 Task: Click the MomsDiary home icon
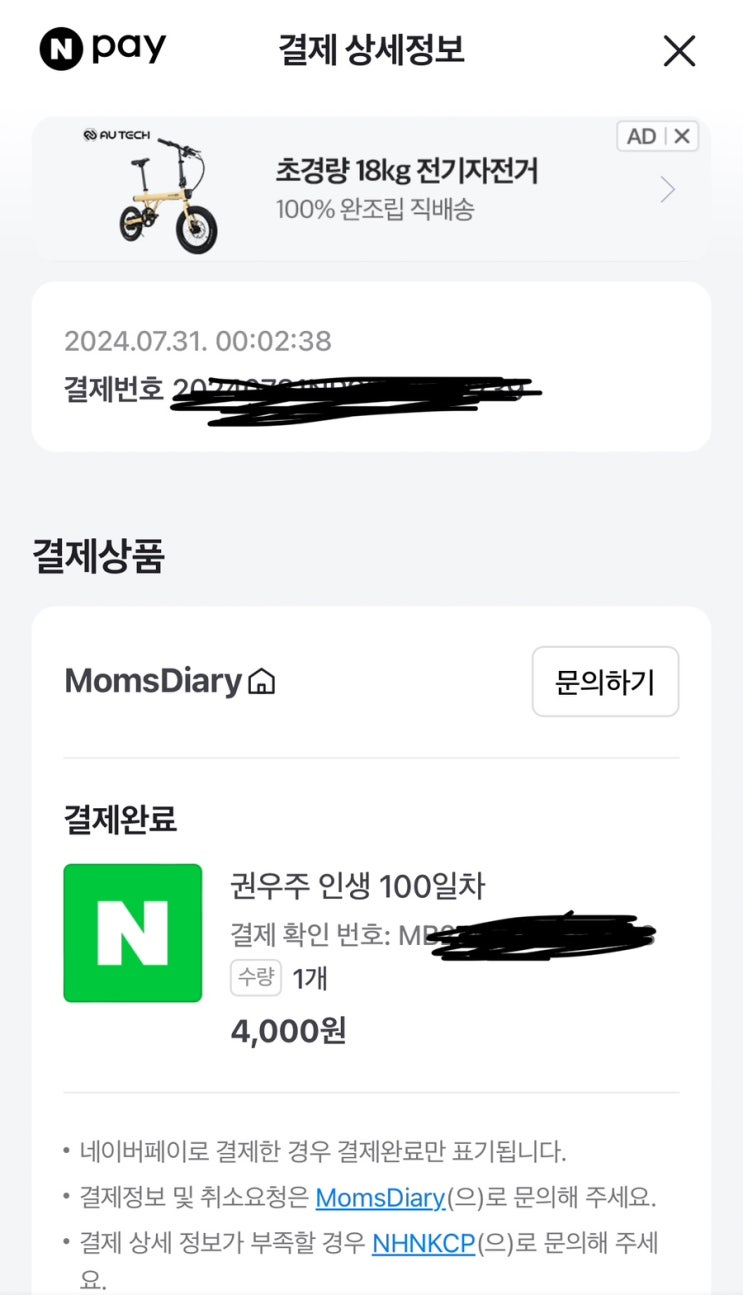tap(262, 682)
